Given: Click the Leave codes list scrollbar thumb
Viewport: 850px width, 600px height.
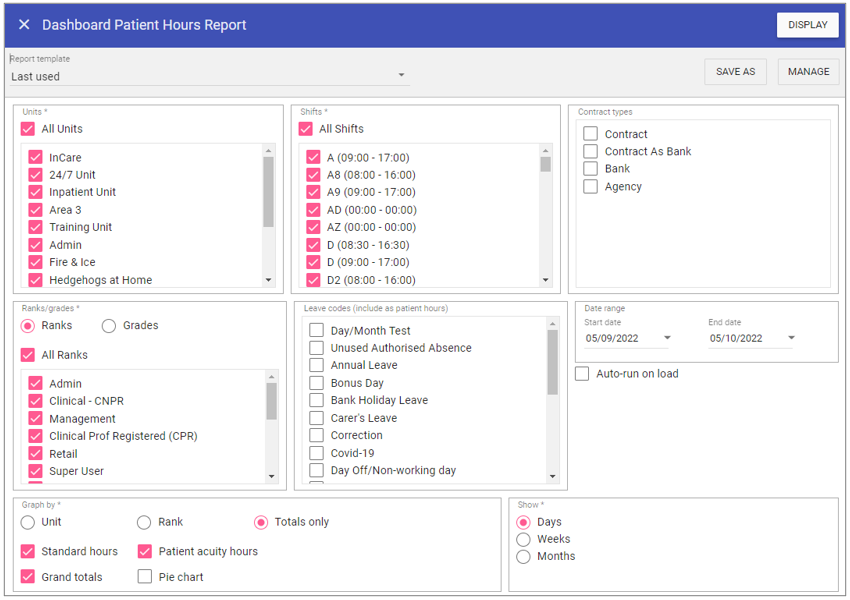Looking at the screenshot, I should 553,362.
